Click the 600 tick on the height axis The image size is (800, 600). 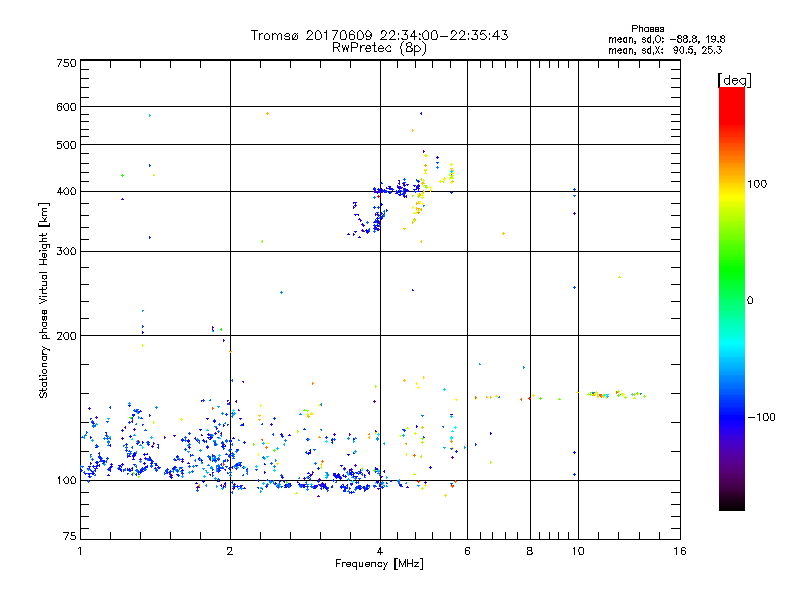point(66,107)
